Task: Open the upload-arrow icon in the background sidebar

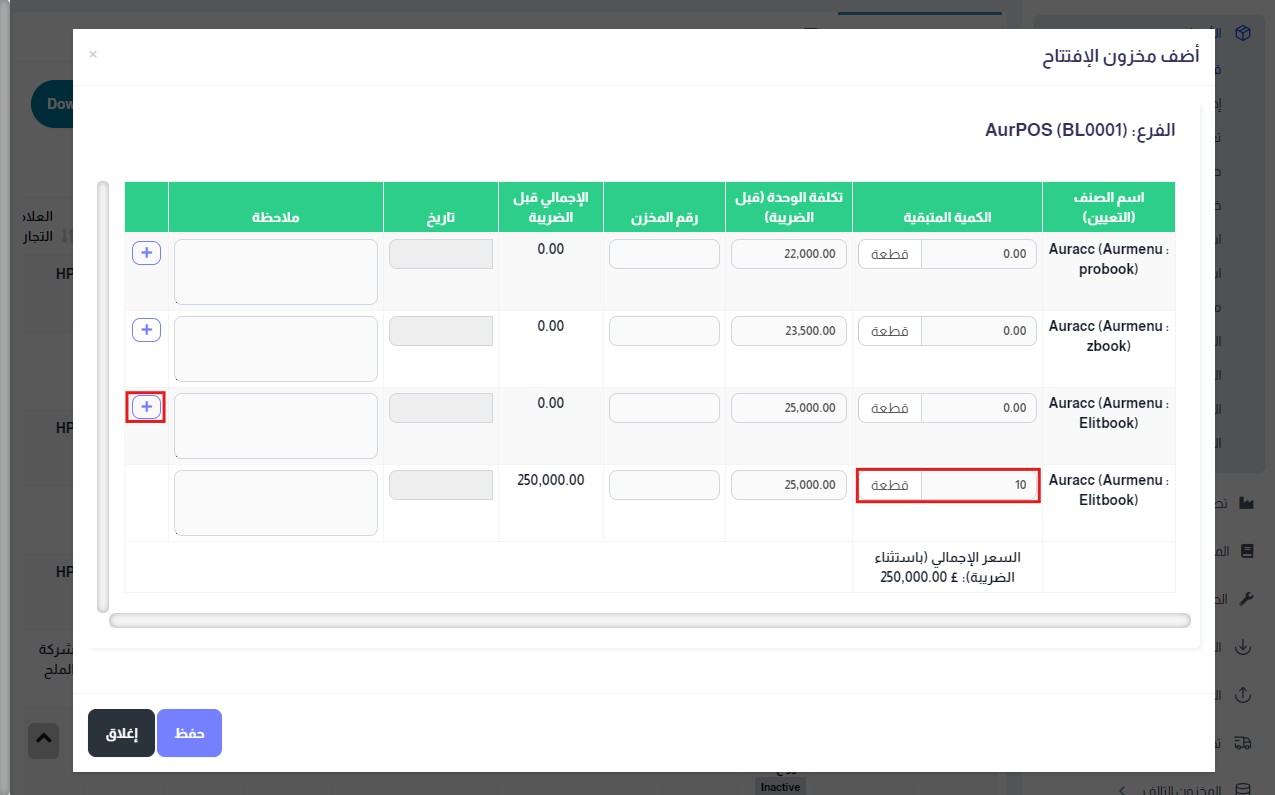Action: [x=1244, y=694]
